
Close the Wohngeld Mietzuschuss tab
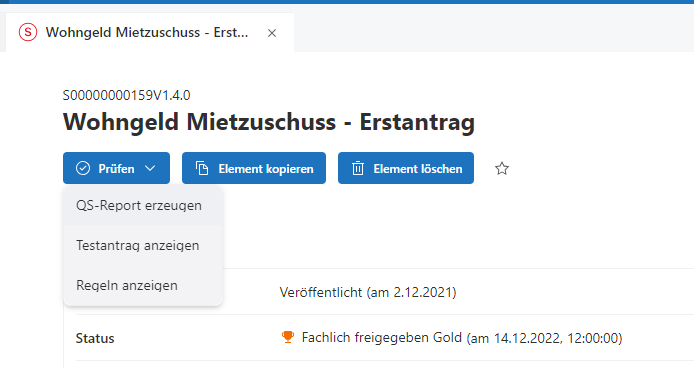pos(272,33)
